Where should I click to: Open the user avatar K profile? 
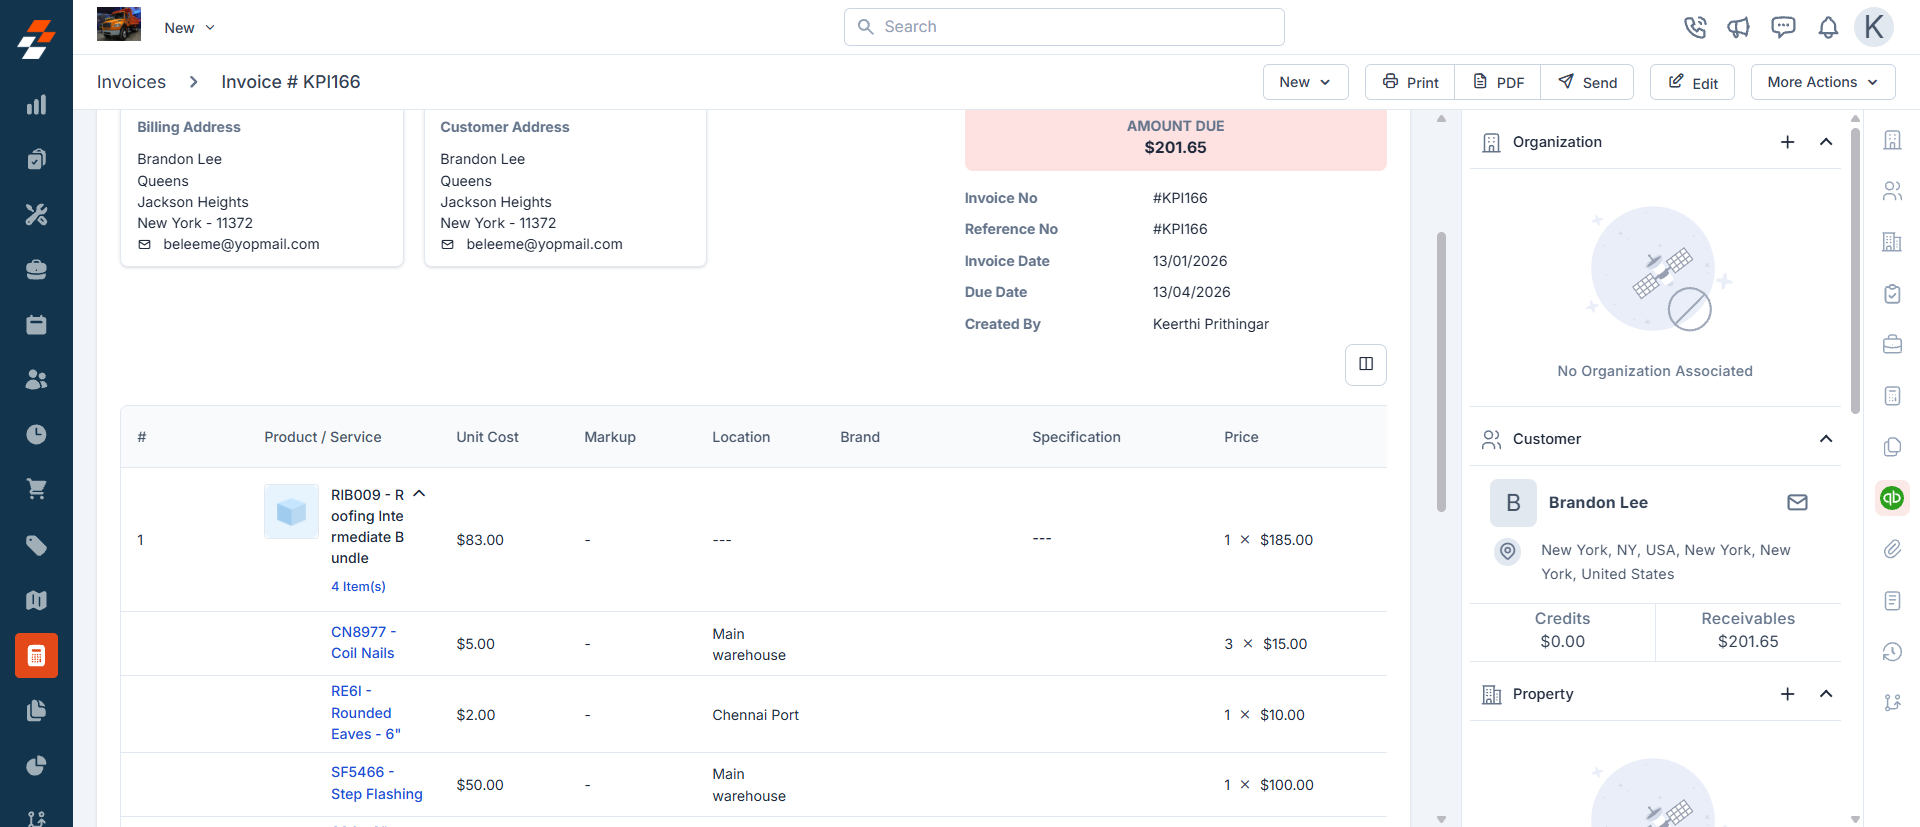[1874, 27]
